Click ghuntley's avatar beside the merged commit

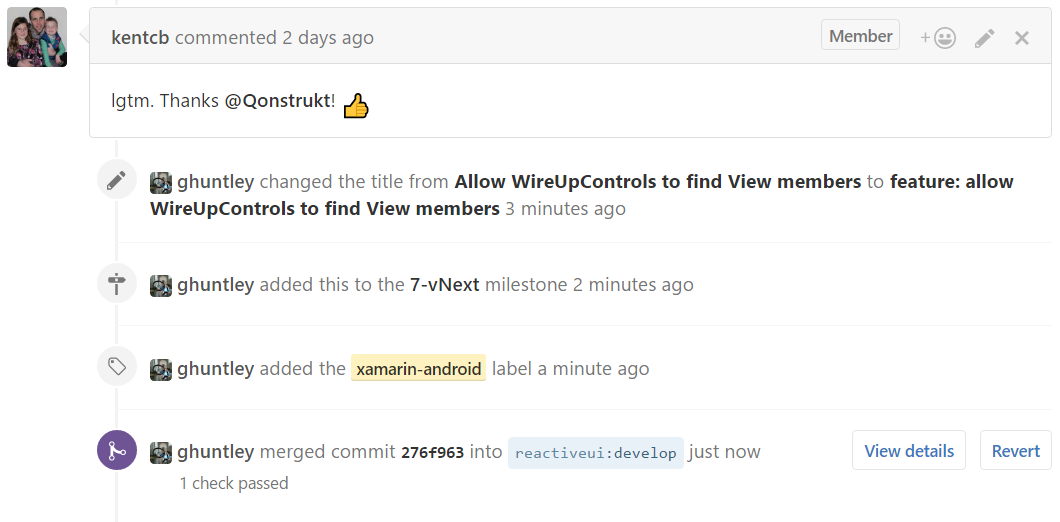161,452
